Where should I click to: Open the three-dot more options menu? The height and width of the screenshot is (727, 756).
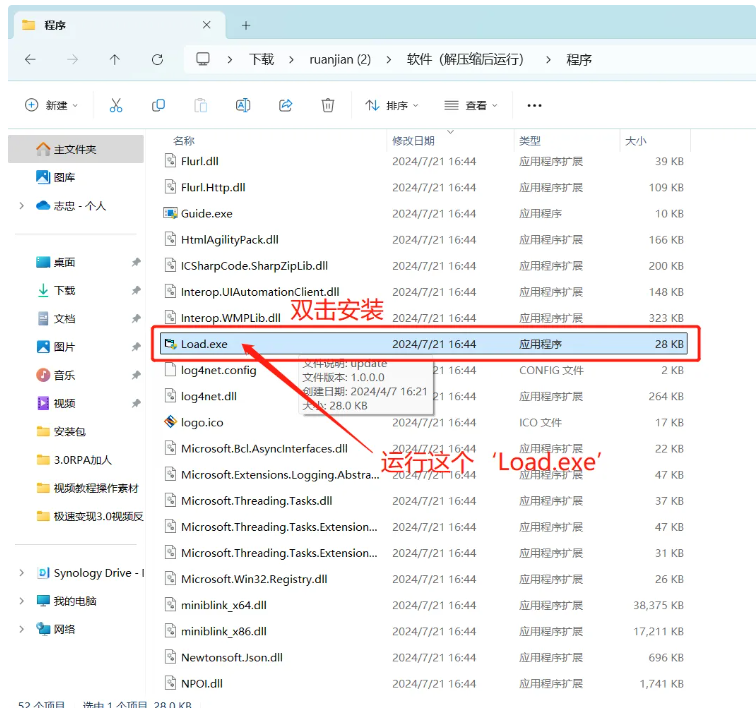pos(534,105)
